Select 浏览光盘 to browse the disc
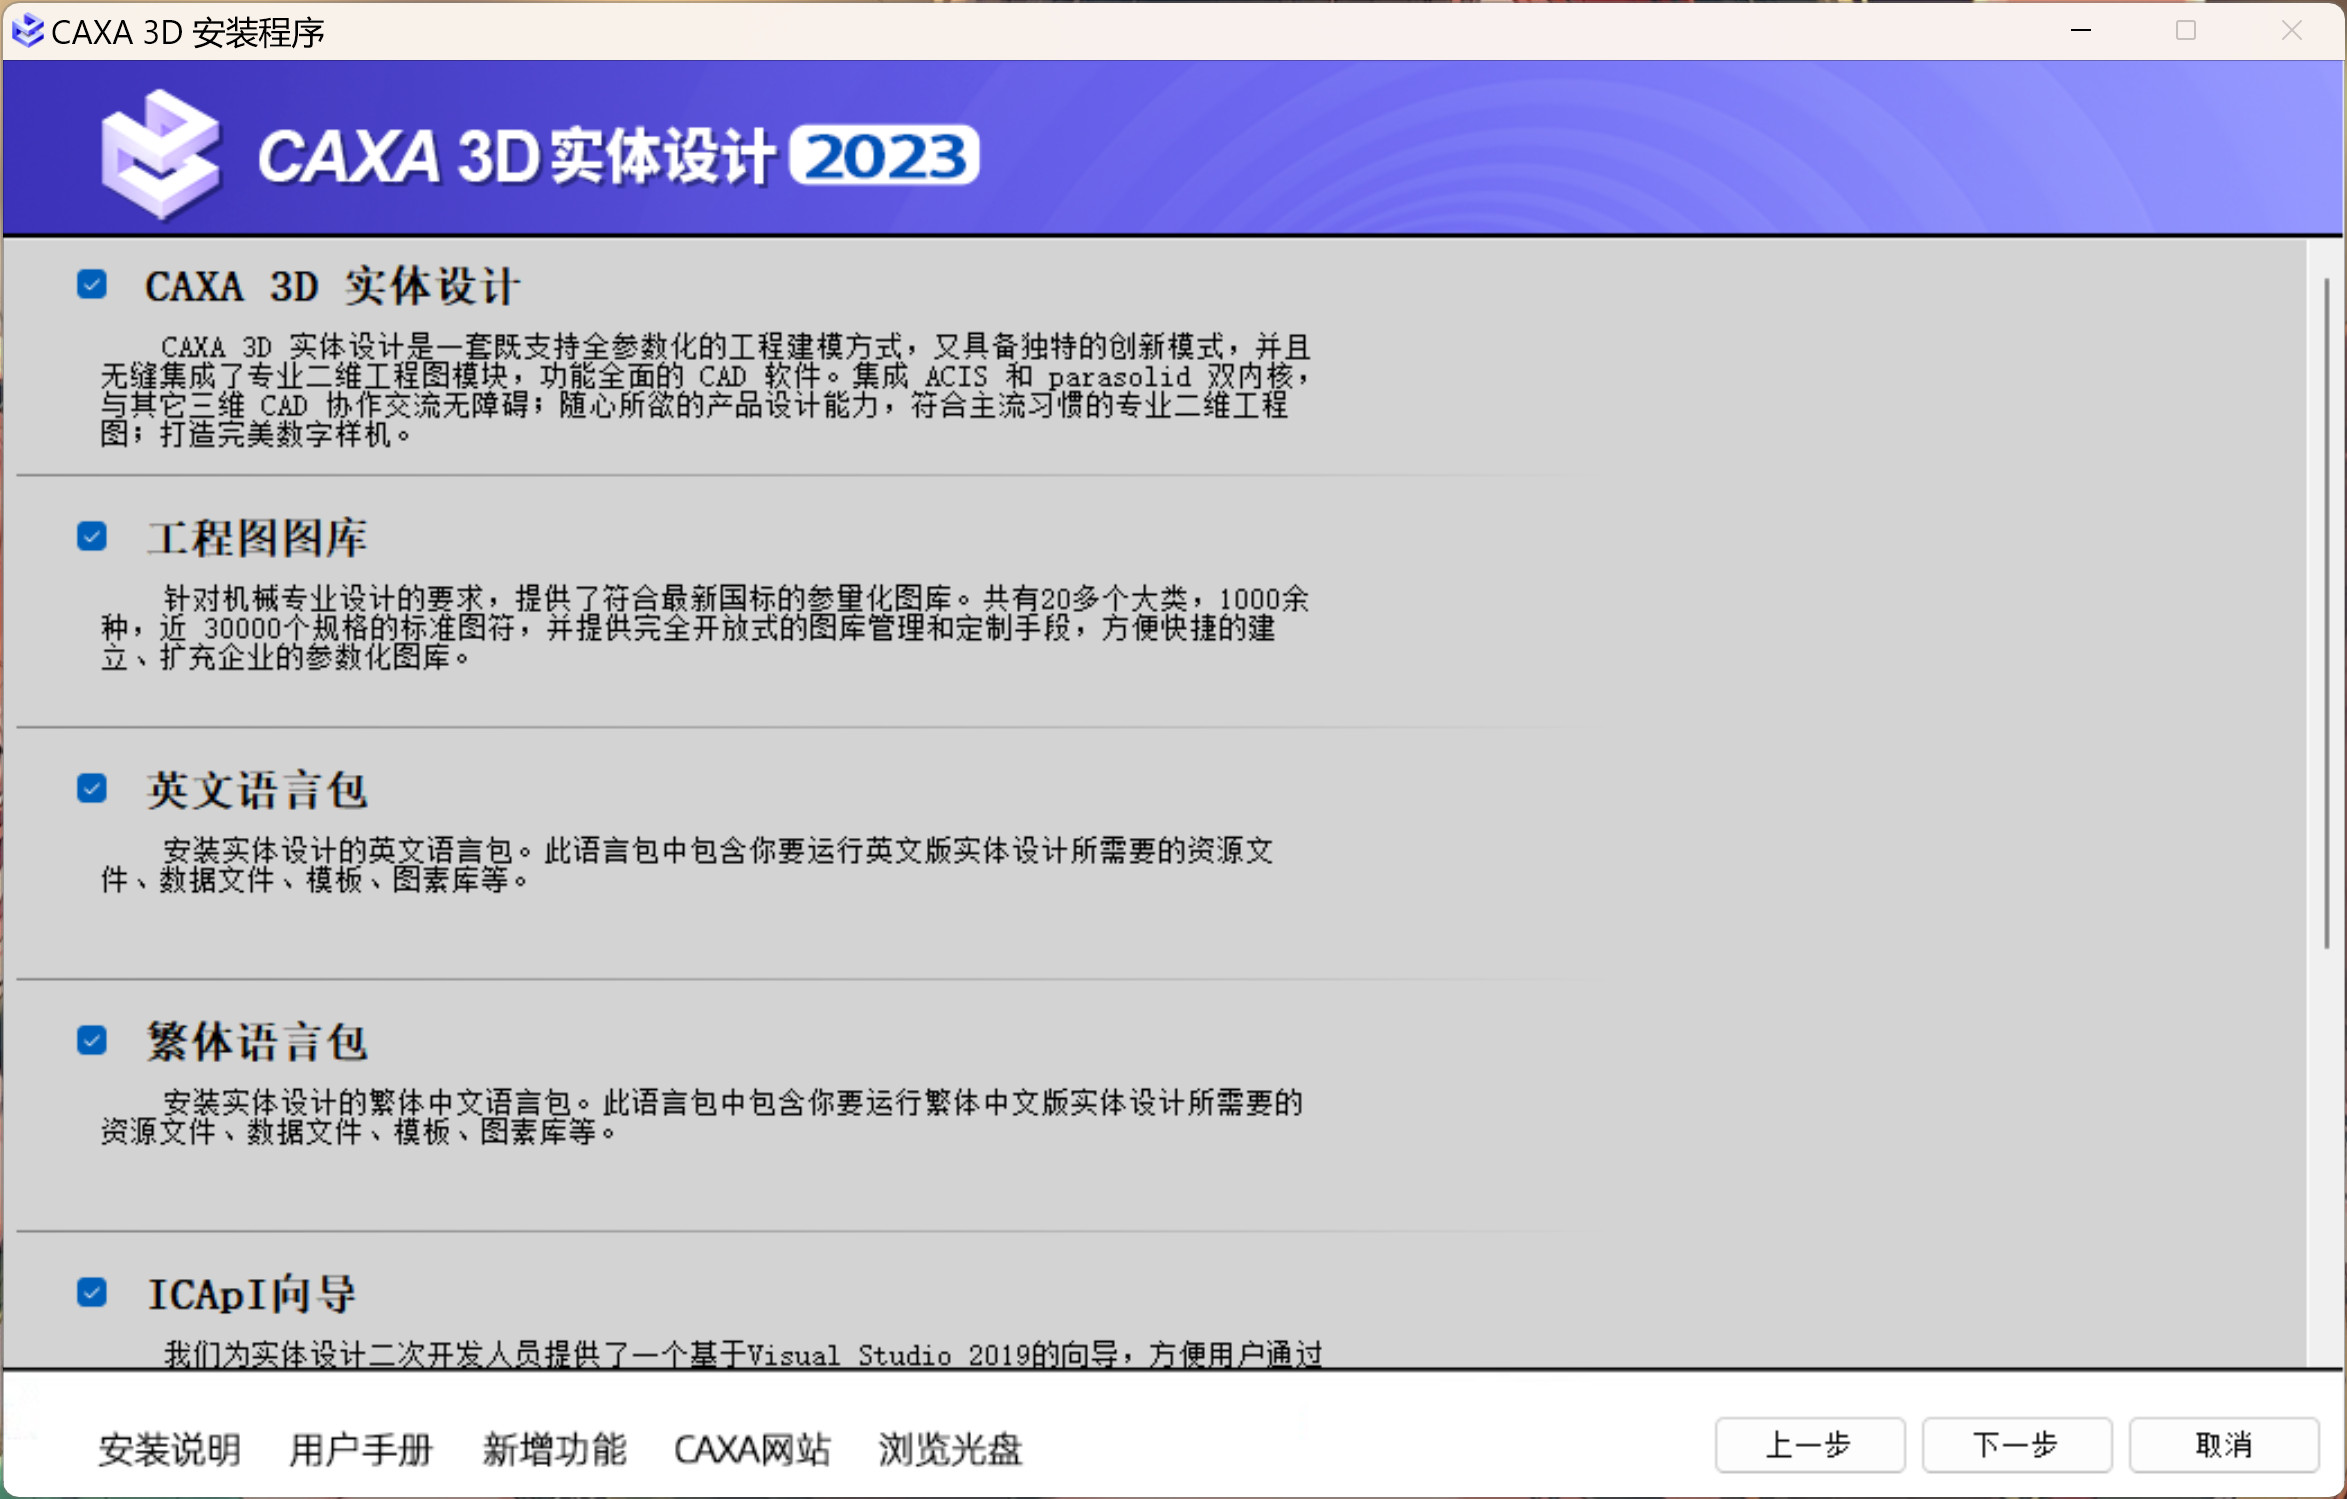Screen dimensions: 2347x1499 click(950, 1449)
